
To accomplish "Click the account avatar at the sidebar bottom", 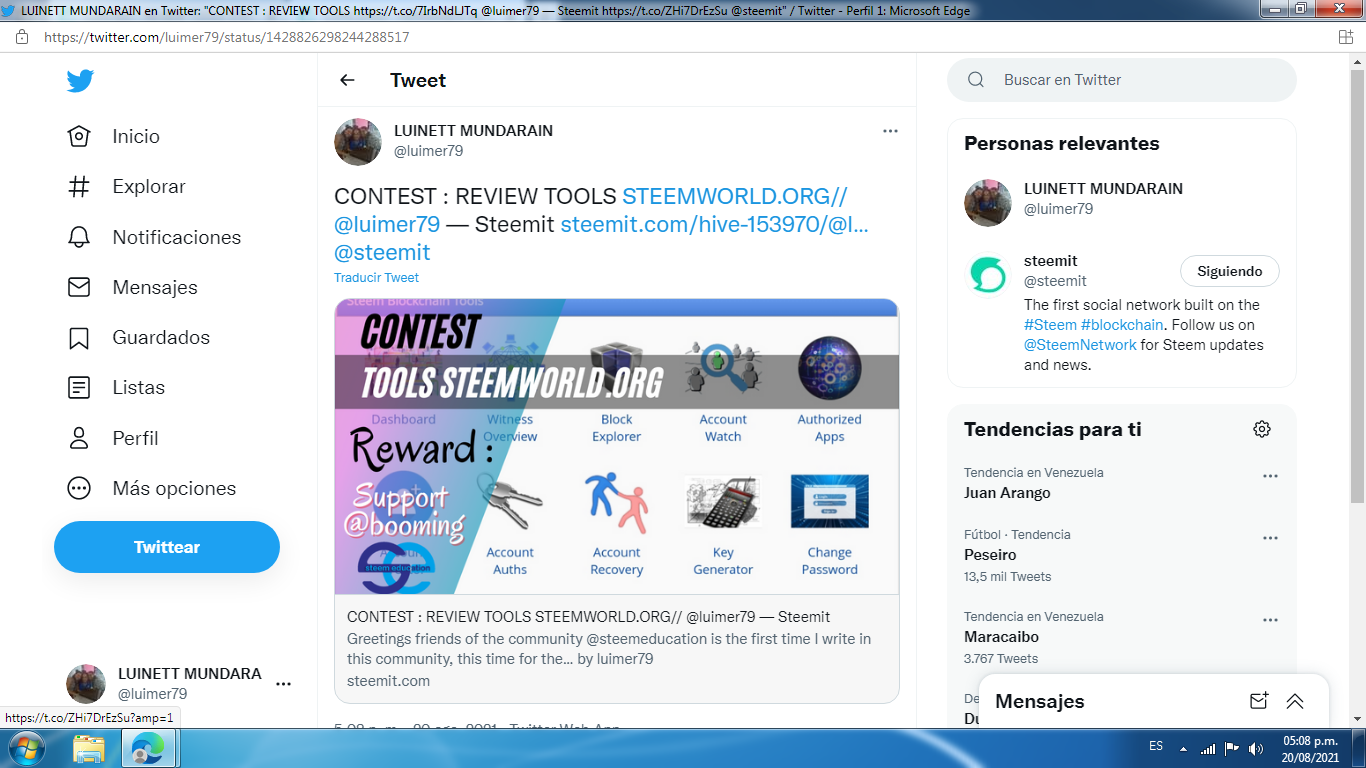I will point(86,684).
